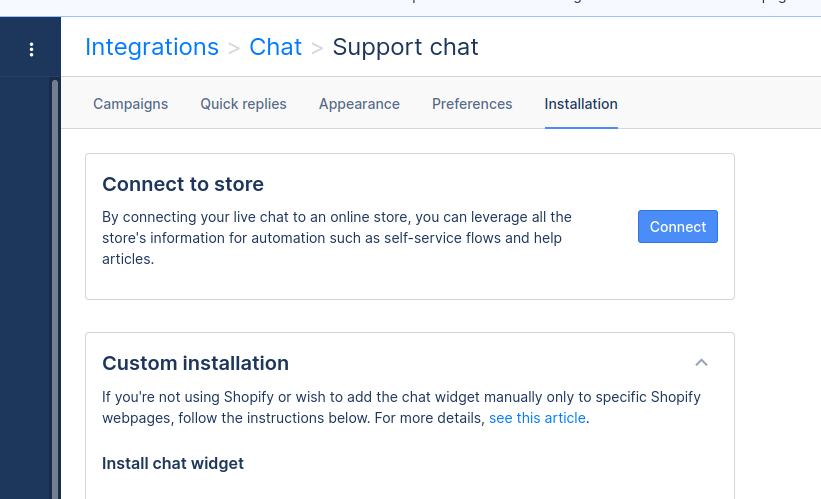This screenshot has width=821, height=499.
Task: Click the left sidebar scrollbar
Action: [55, 288]
